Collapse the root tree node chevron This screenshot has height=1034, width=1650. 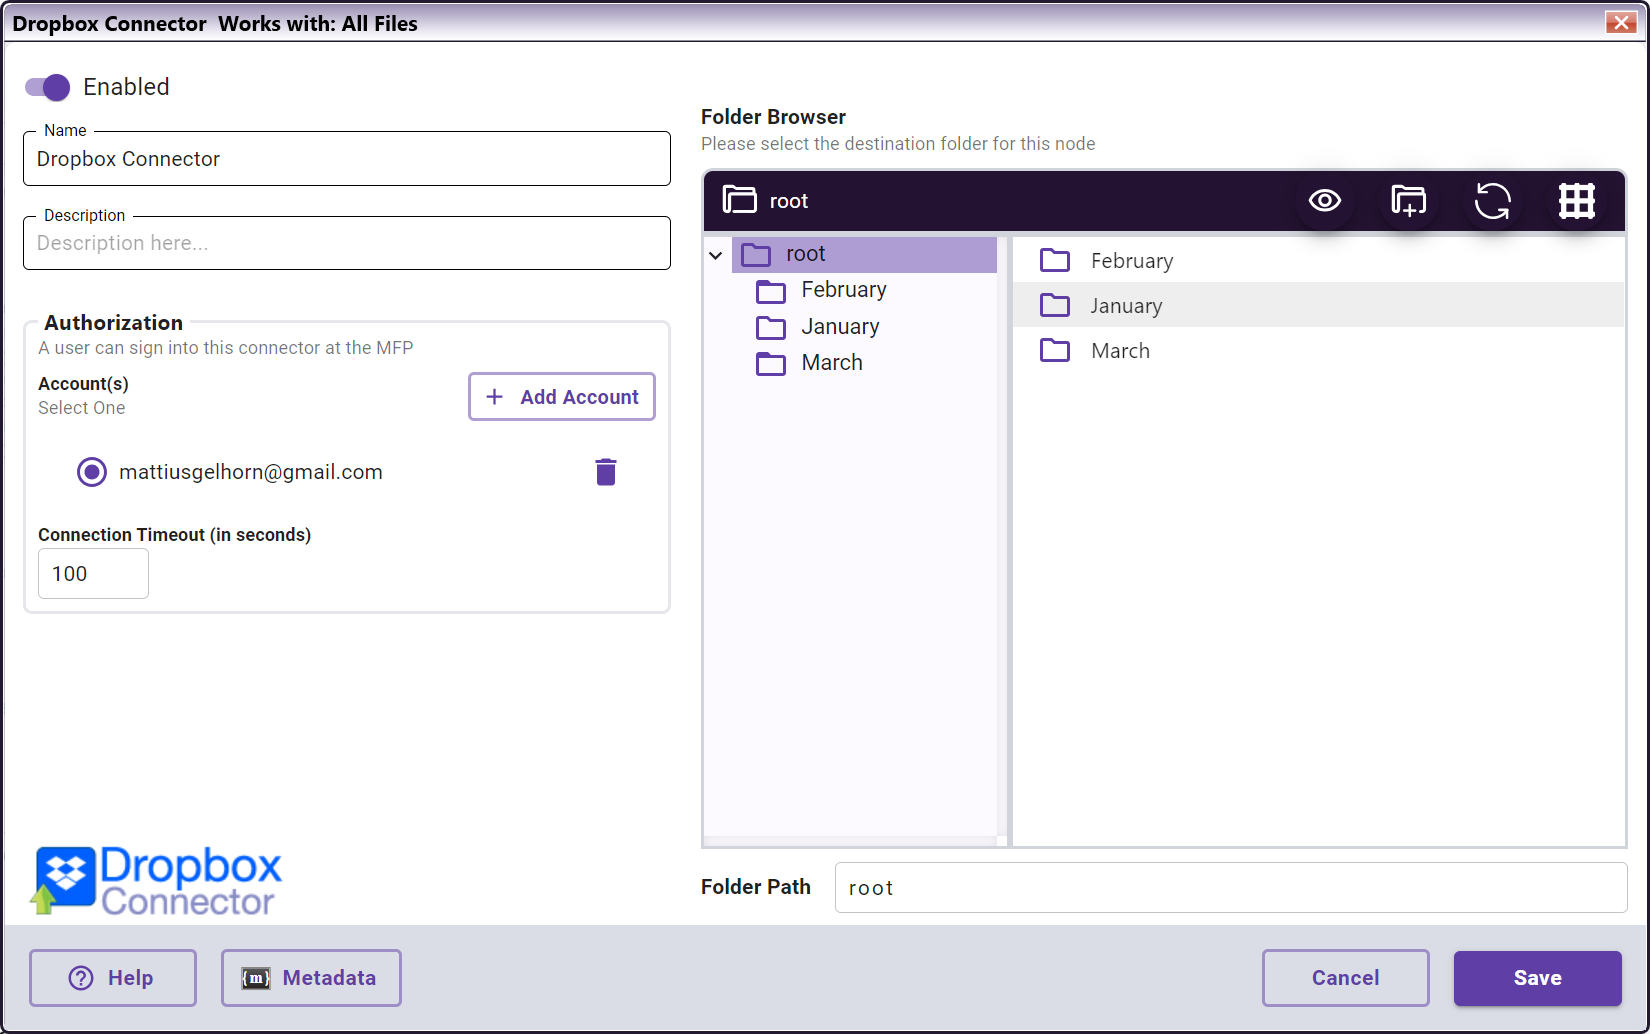point(716,255)
